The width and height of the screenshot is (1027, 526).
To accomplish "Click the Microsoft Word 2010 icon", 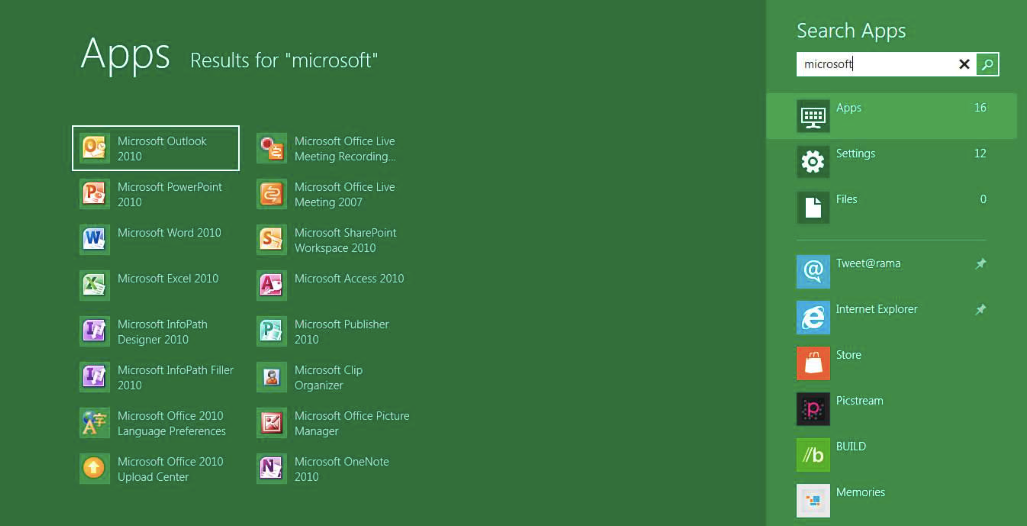I will [x=94, y=240].
